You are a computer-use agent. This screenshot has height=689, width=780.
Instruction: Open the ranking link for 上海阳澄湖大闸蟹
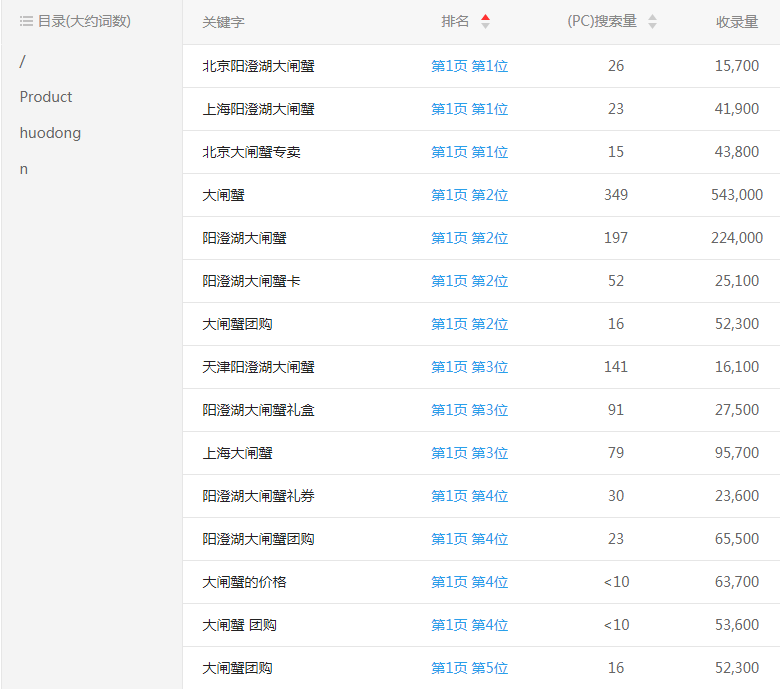(x=469, y=109)
